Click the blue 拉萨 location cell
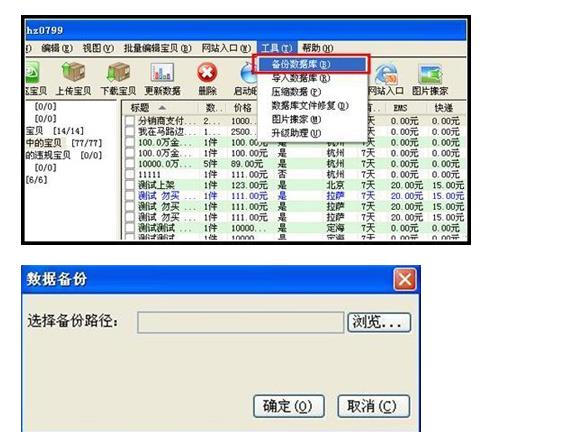The image size is (570, 439). [335, 196]
